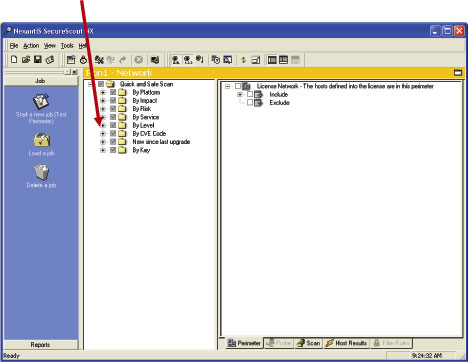
Task: Collapse the Quick and Safe Scan tree
Action: tap(90, 84)
